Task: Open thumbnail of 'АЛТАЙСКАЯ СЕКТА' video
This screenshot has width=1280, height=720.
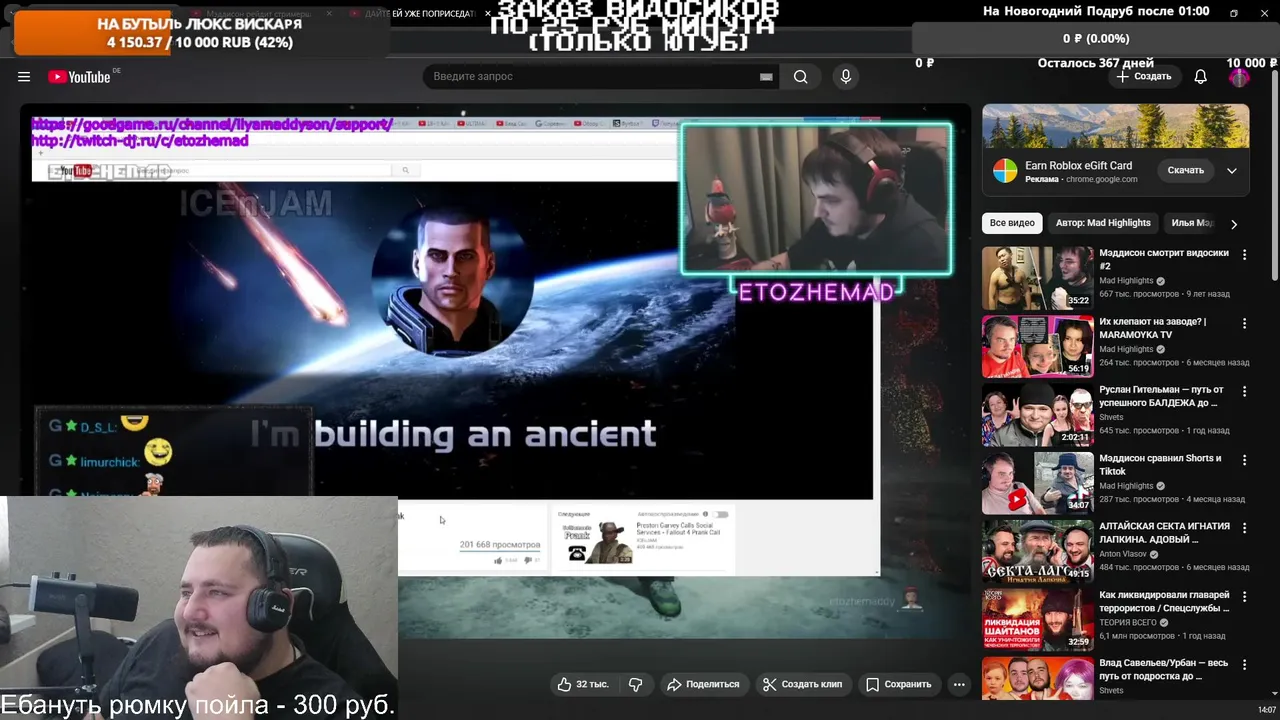Action: [x=1037, y=551]
